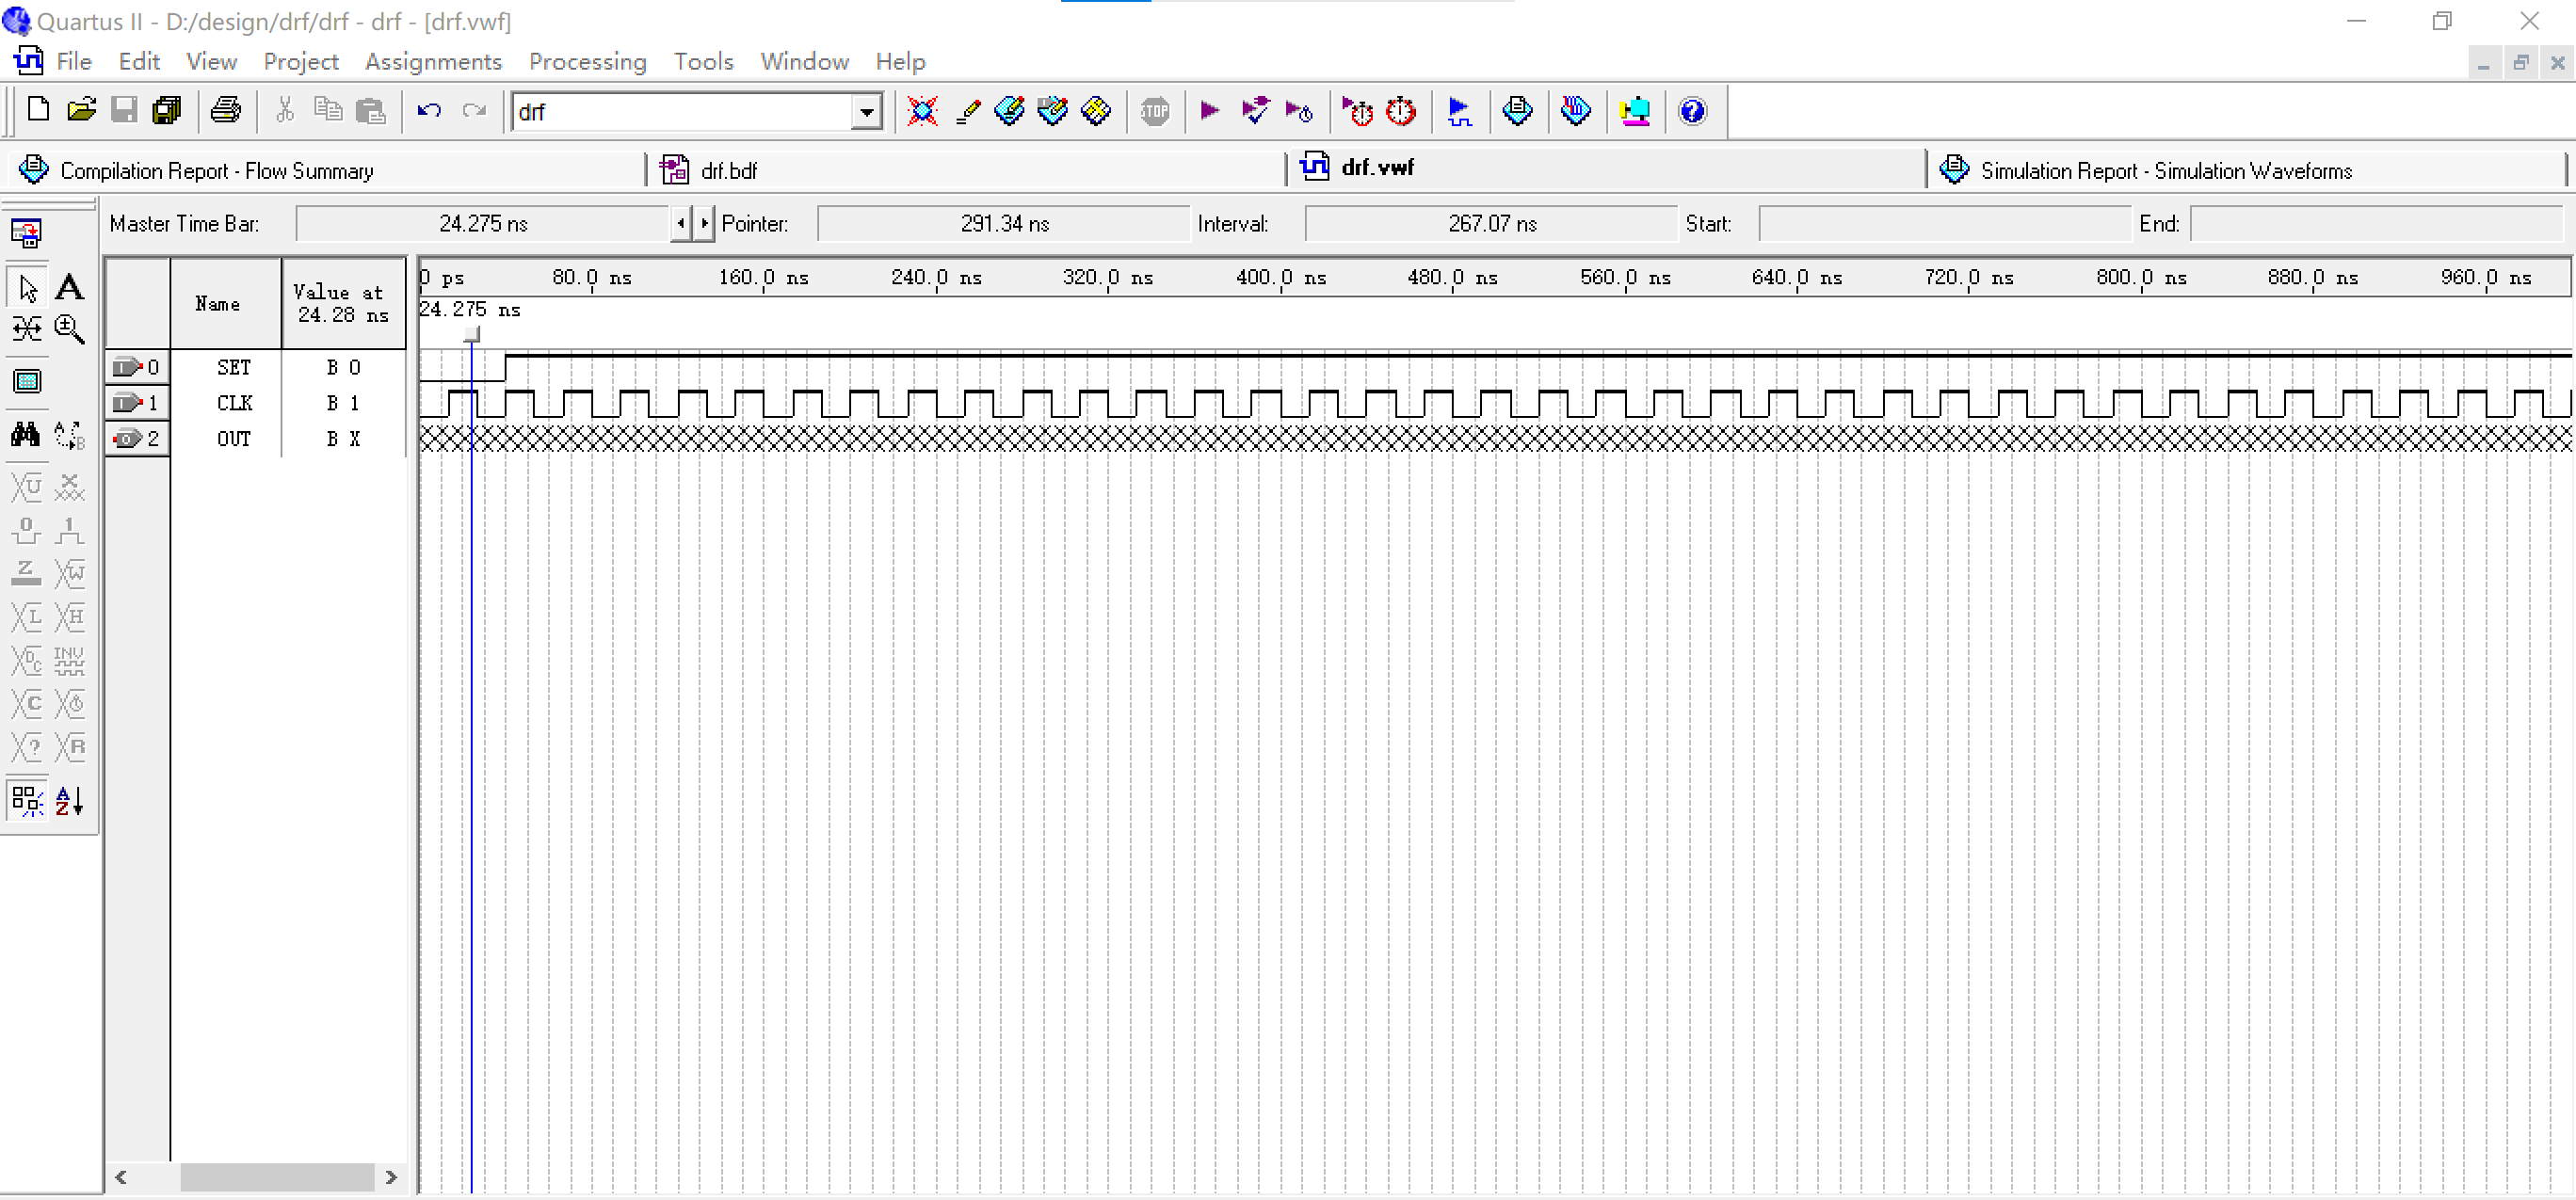This screenshot has height=1200, width=2576.
Task: Select the CLK signal row
Action: point(234,403)
